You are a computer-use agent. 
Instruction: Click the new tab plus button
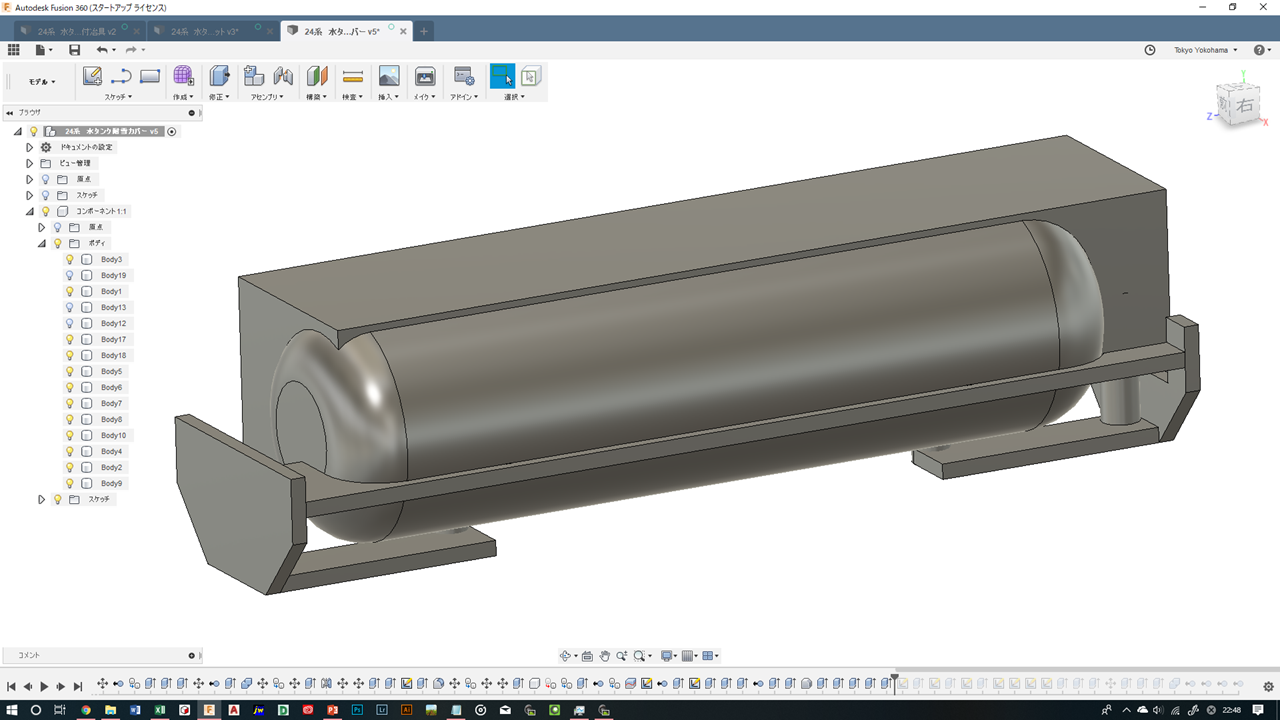click(424, 31)
